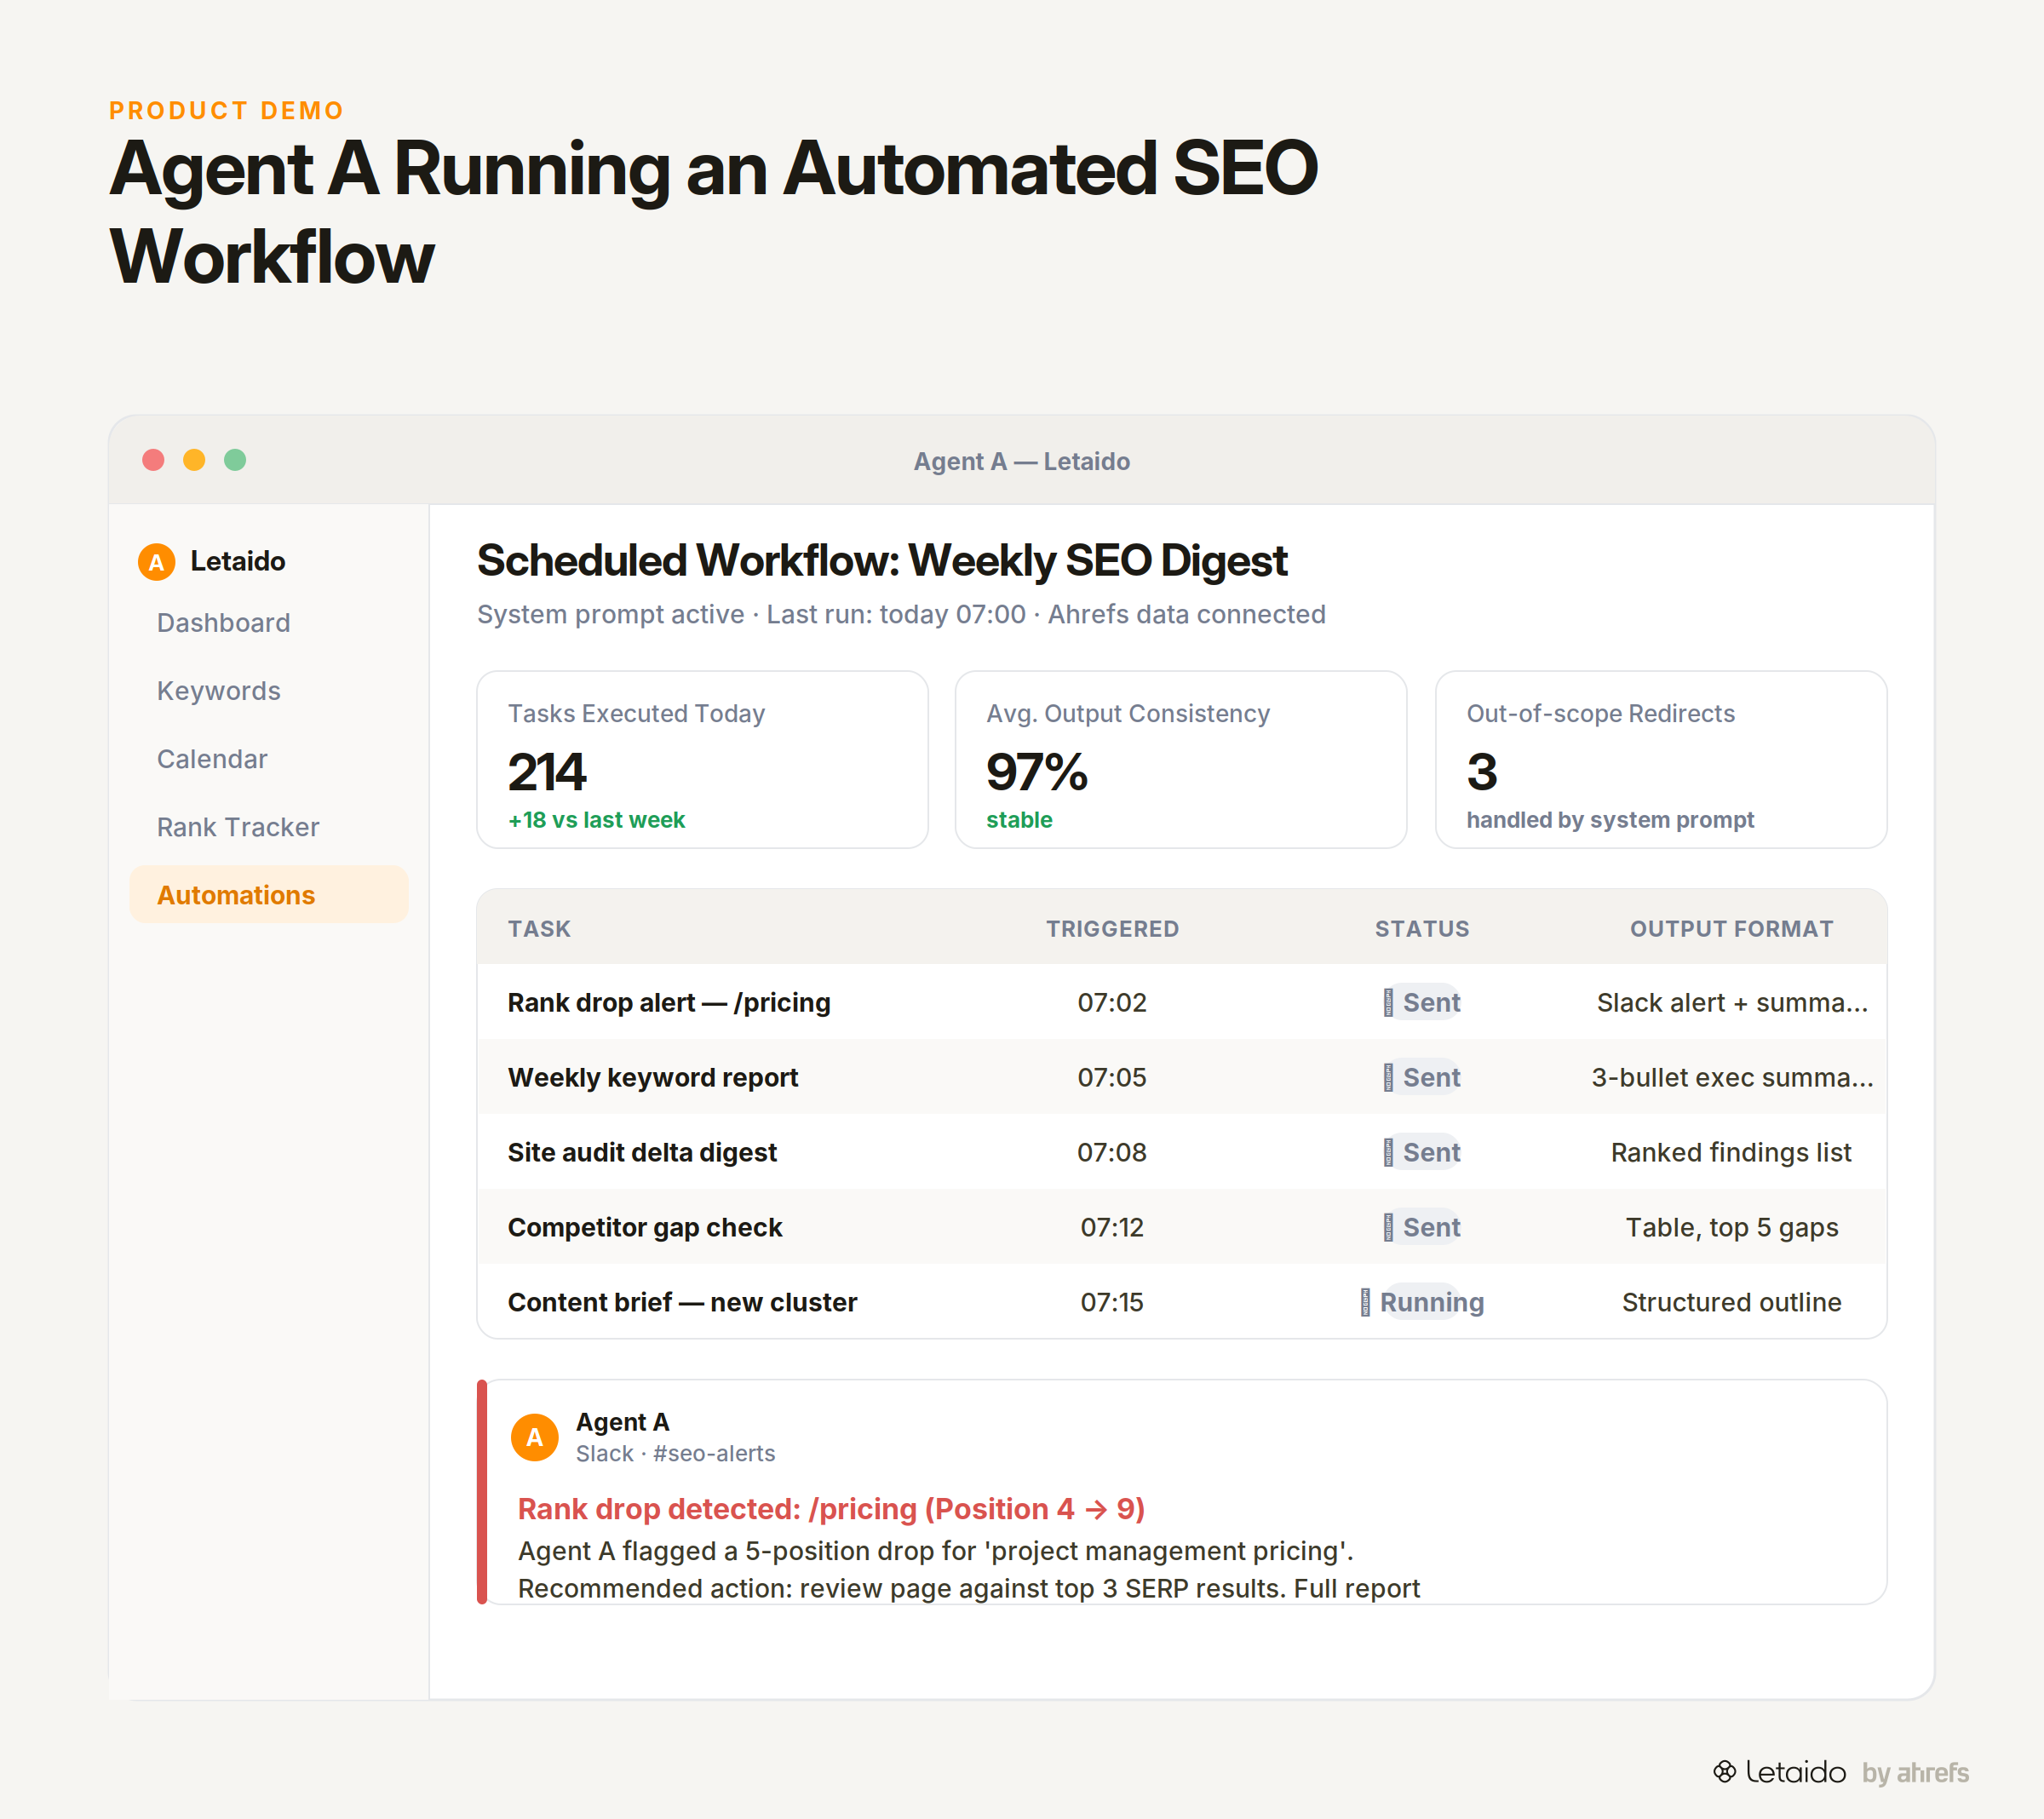Click the yellow minimize window dot
This screenshot has height=1819, width=2044.
click(194, 460)
